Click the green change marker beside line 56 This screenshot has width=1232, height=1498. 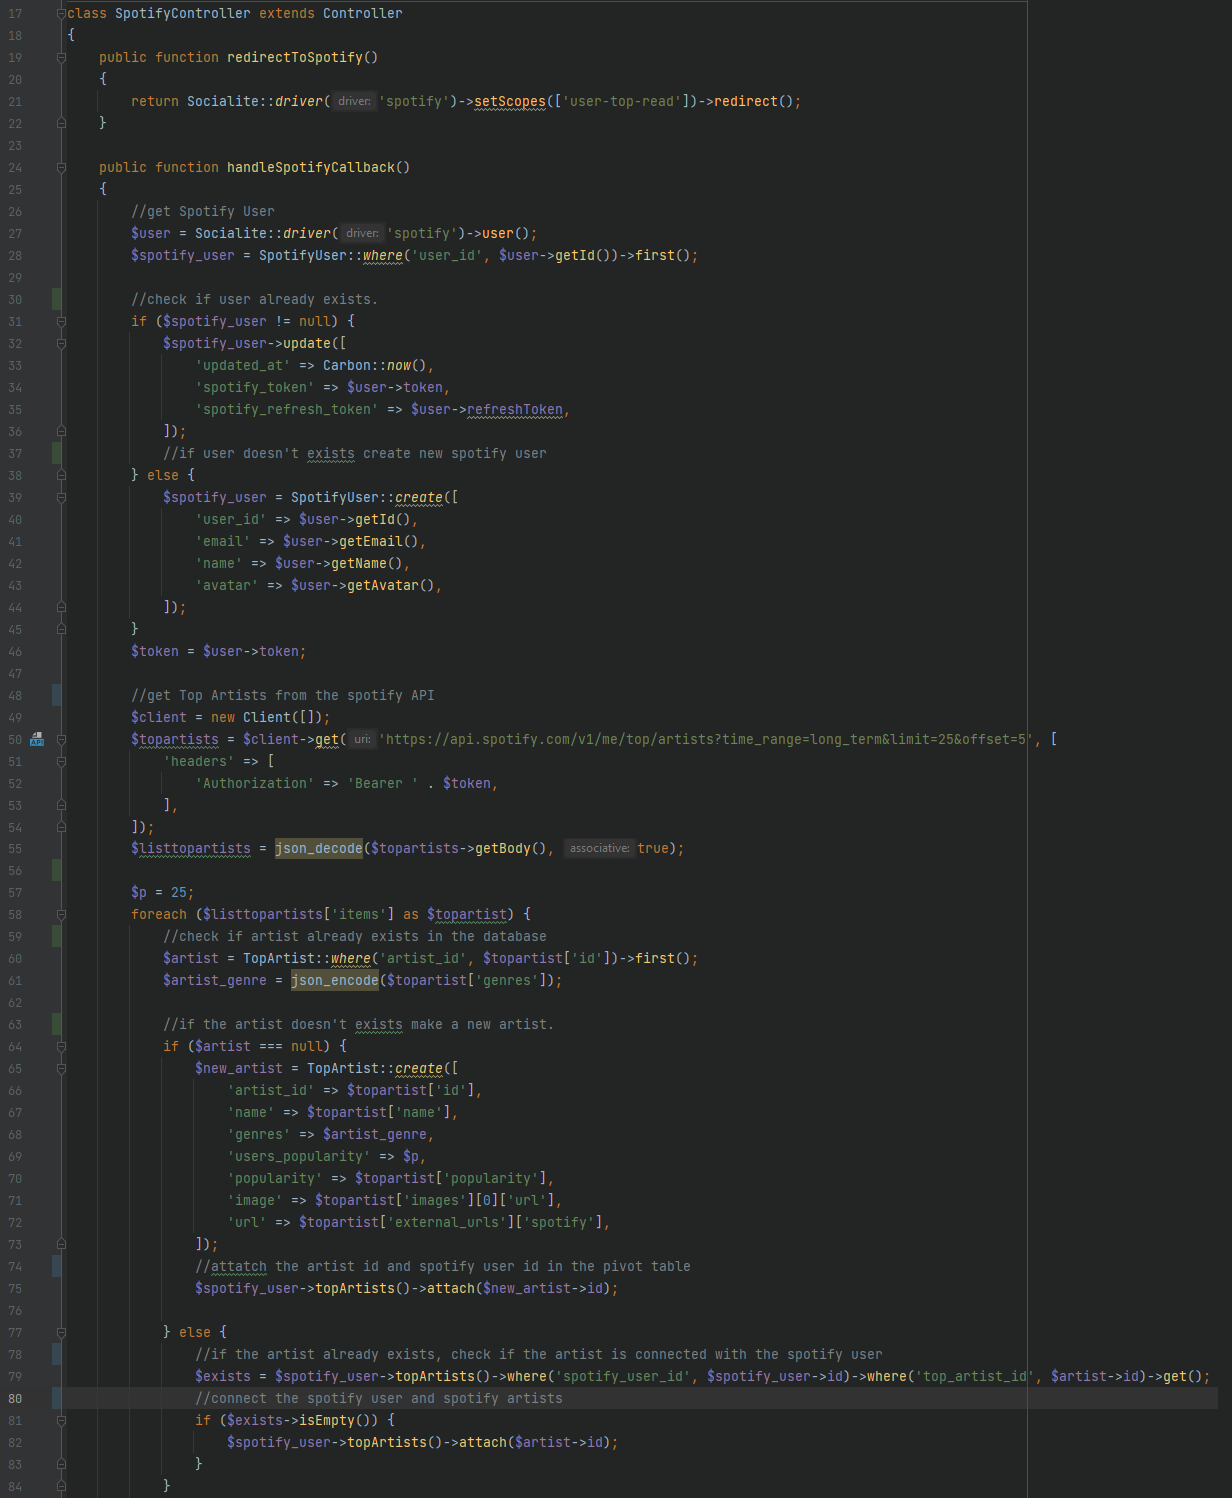[56, 870]
